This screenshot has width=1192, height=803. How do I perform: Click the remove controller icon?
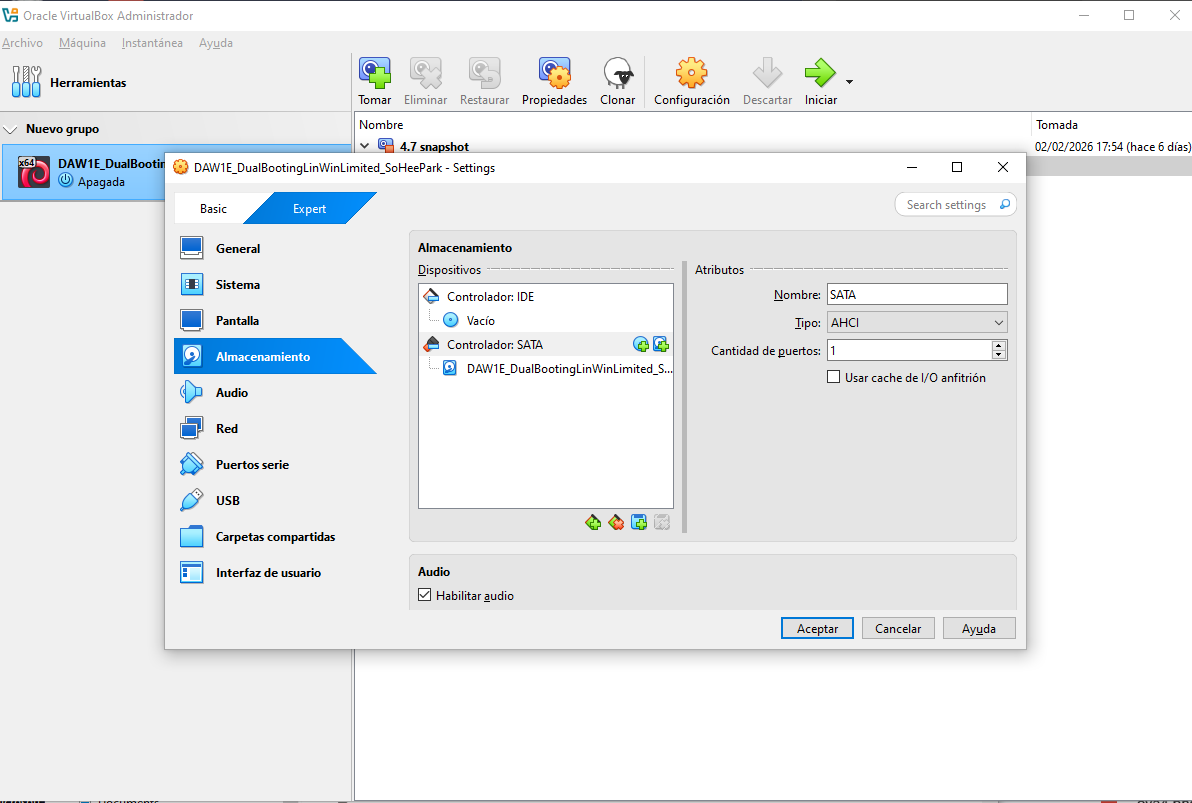(x=616, y=522)
